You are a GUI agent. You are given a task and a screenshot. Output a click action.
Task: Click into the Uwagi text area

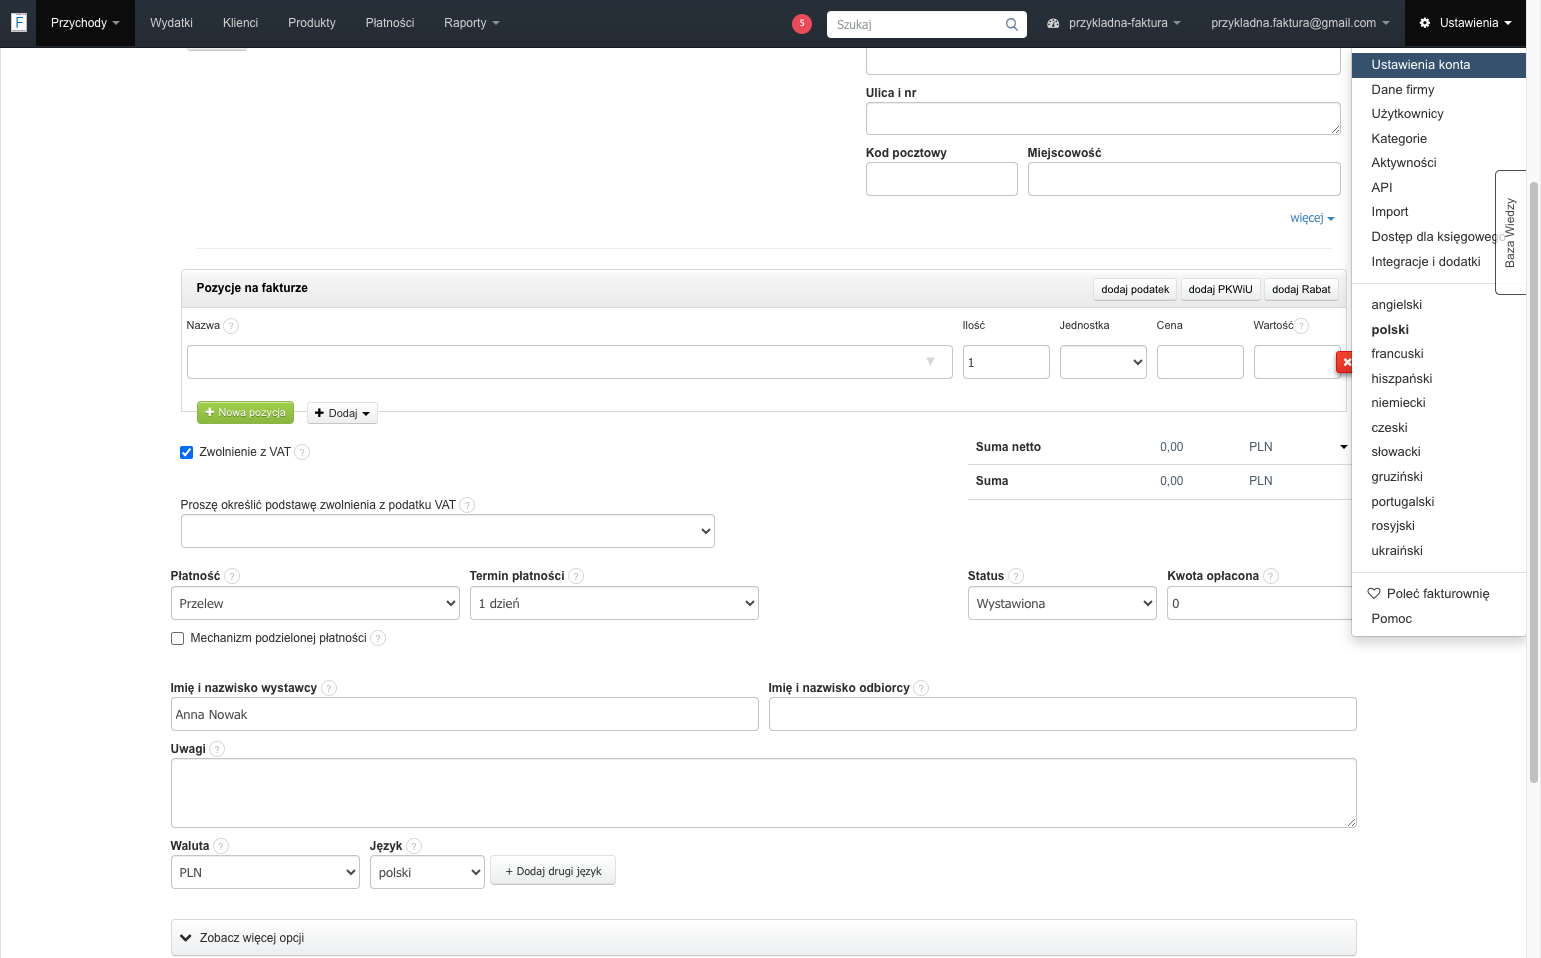pyautogui.click(x=763, y=793)
